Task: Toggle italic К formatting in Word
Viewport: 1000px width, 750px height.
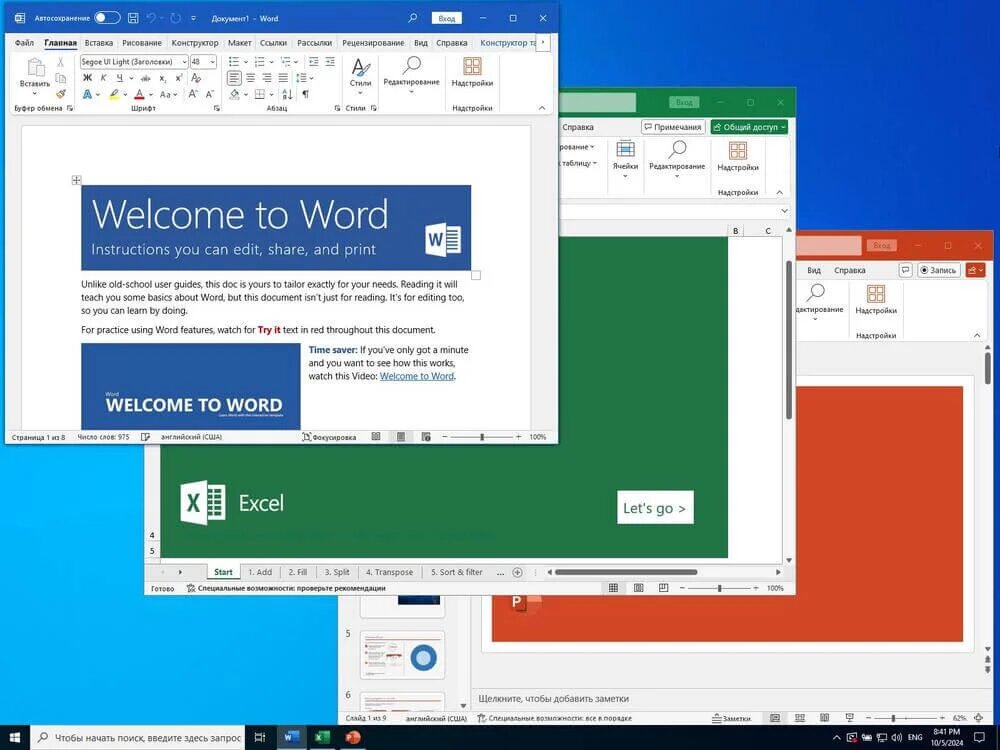Action: click(x=103, y=78)
